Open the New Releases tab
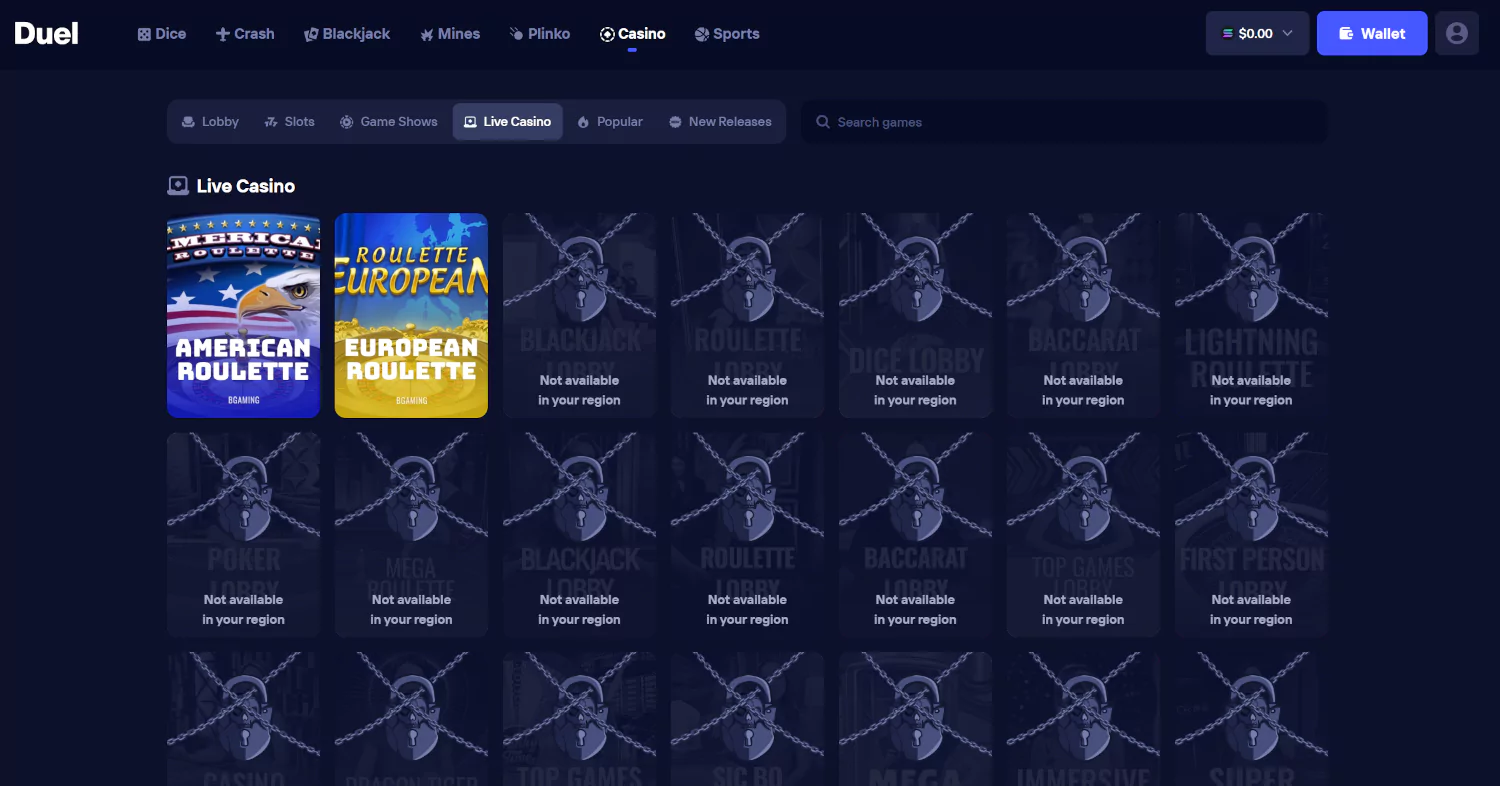The width and height of the screenshot is (1500, 786). pos(720,122)
